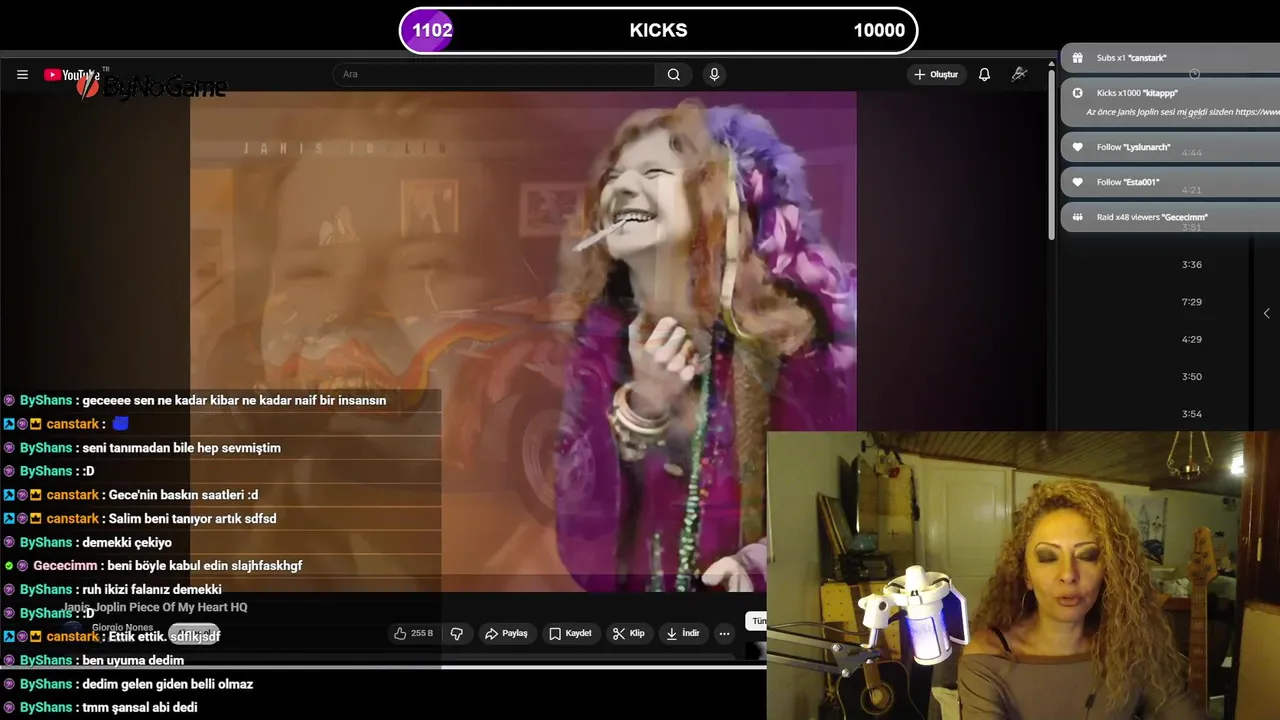
Task: Like the video with thumbs up
Action: click(x=400, y=633)
